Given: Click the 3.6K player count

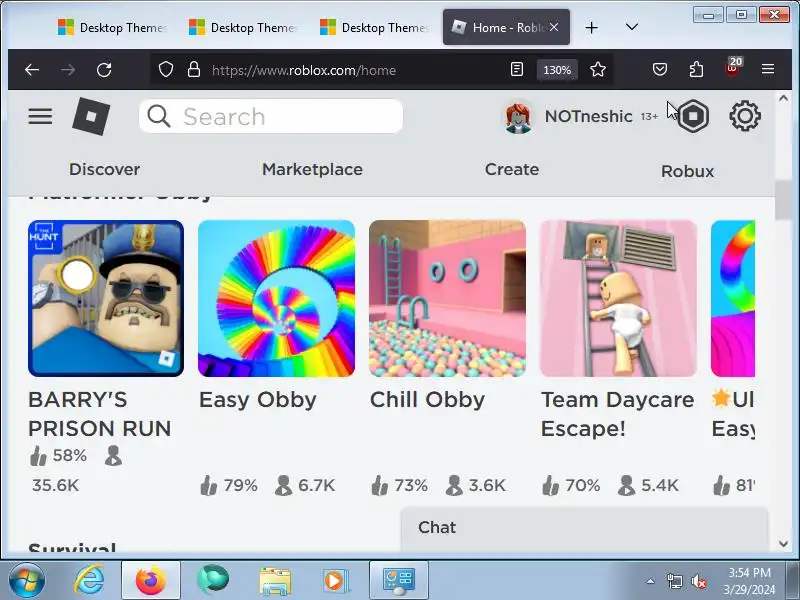Looking at the screenshot, I should (476, 485).
